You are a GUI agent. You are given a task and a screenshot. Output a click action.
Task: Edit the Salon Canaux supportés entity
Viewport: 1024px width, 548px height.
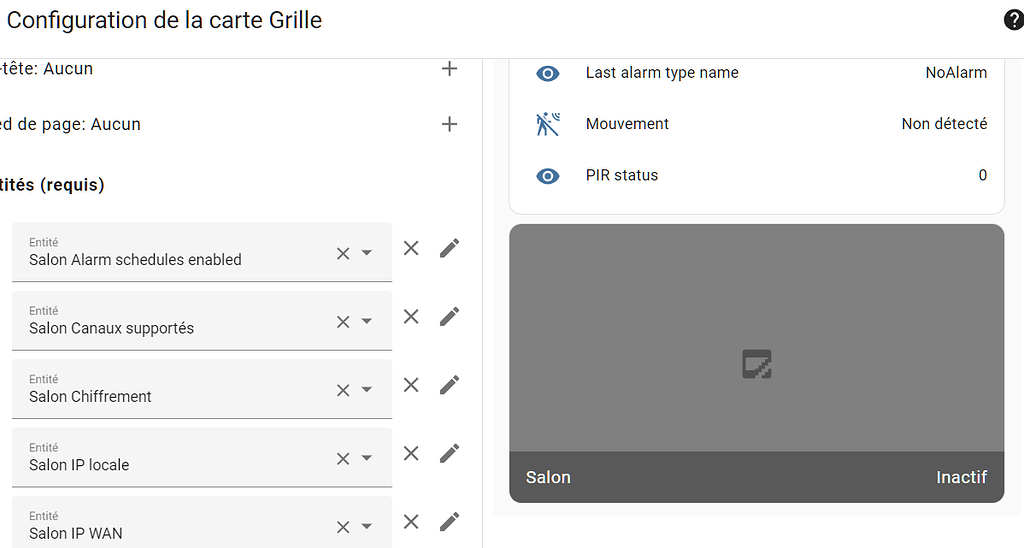click(450, 317)
